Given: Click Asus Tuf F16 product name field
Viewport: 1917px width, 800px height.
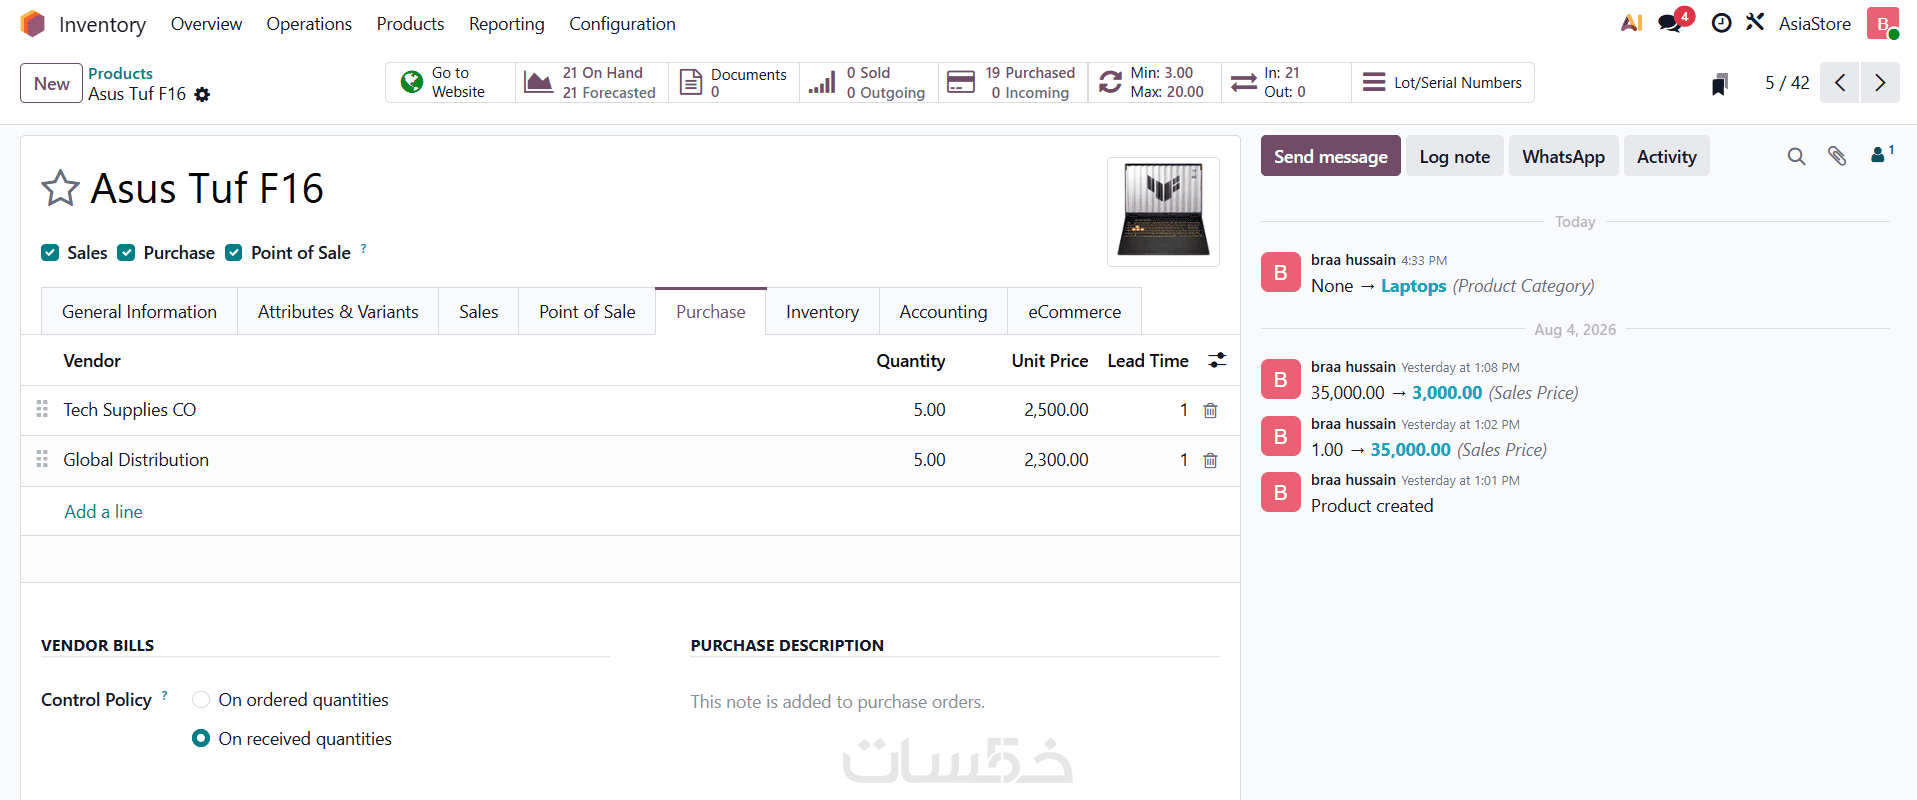Looking at the screenshot, I should coord(207,188).
